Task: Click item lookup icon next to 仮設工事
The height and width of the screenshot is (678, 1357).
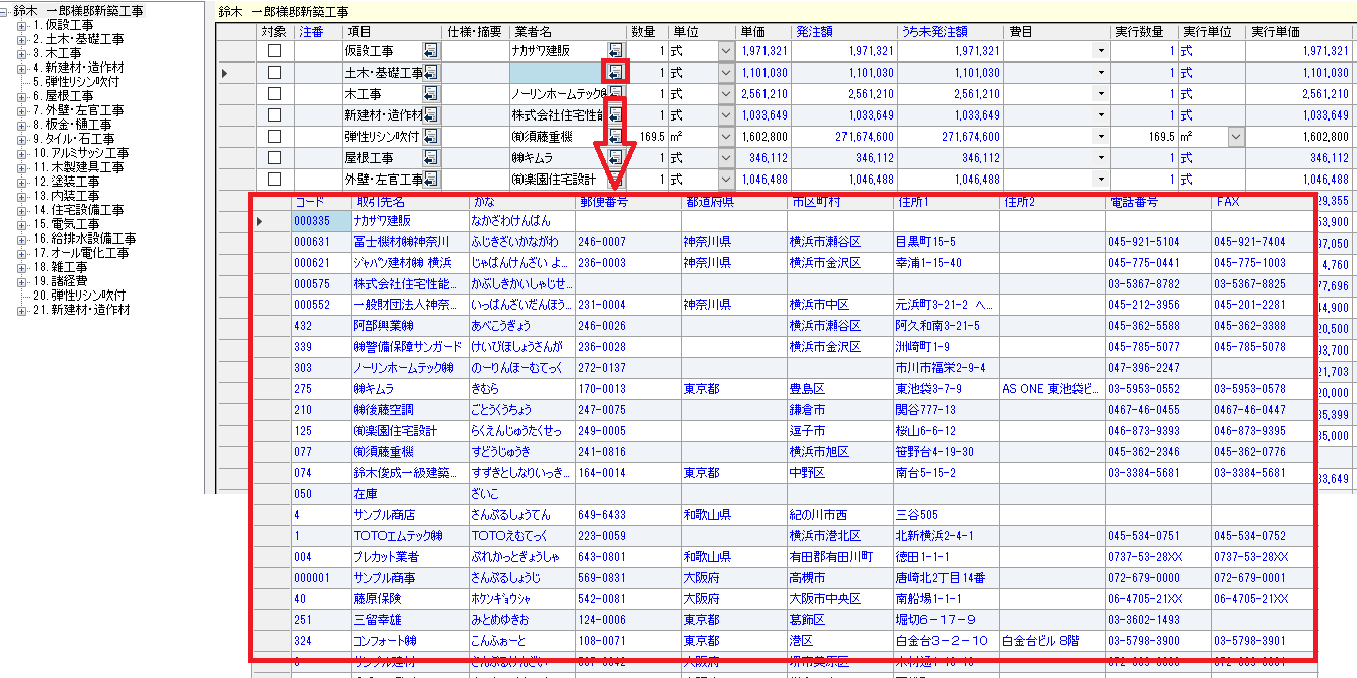Action: click(x=430, y=51)
